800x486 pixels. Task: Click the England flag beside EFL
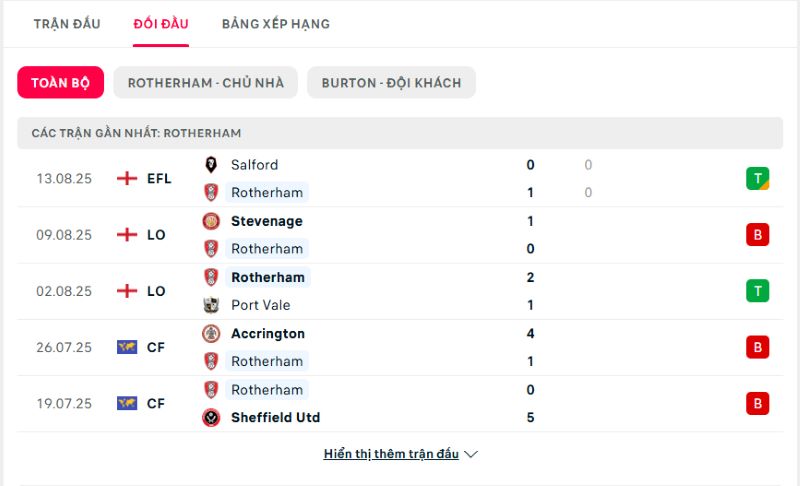(127, 178)
